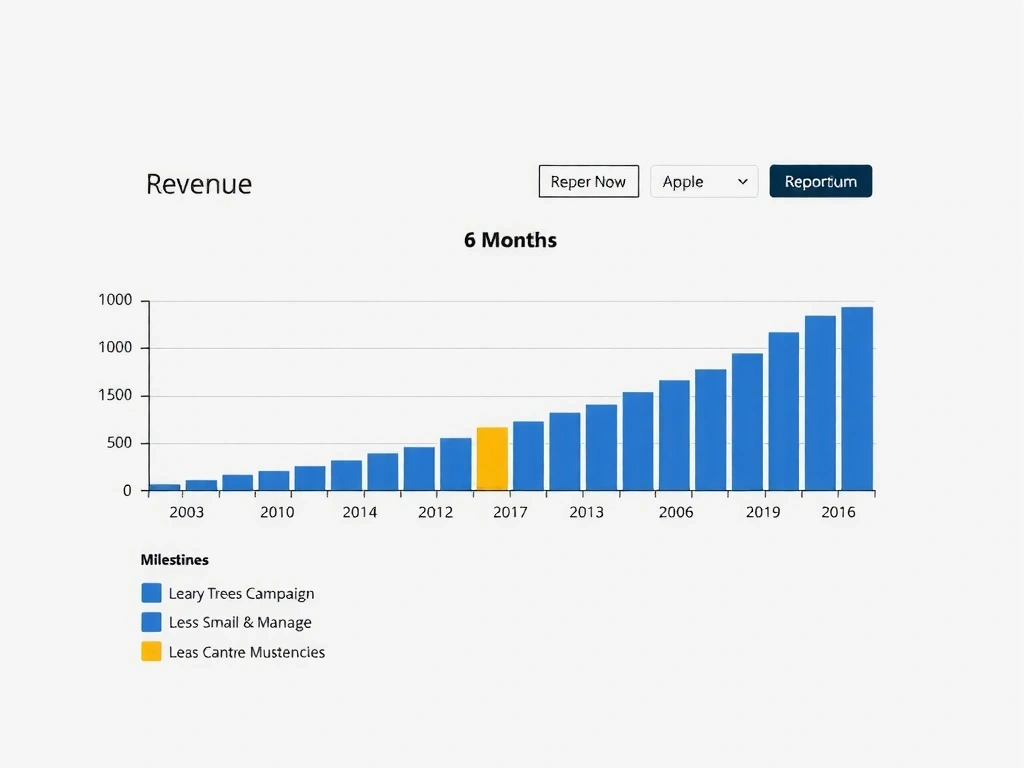1024x768 pixels.
Task: Click the 6 Months chart heading
Action: tap(510, 240)
